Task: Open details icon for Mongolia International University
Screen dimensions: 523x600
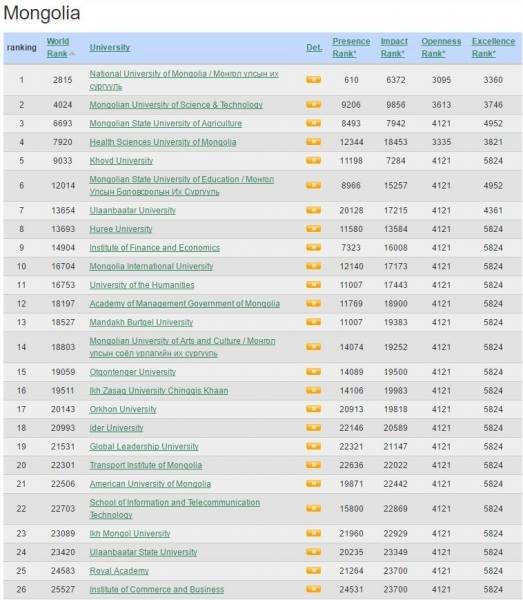Action: pyautogui.click(x=313, y=266)
